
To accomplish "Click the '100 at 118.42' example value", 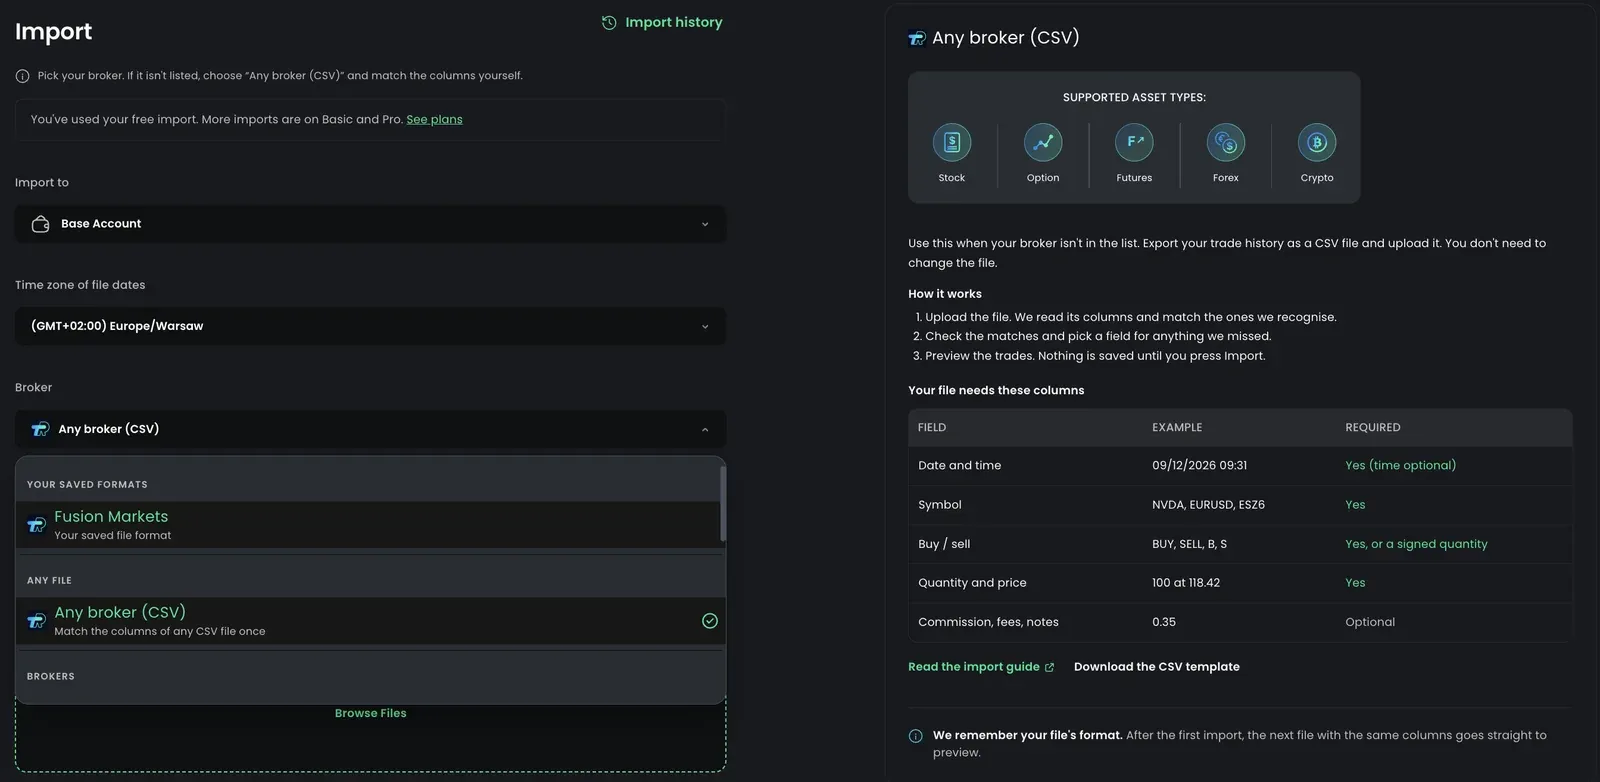I will (x=1186, y=583).
